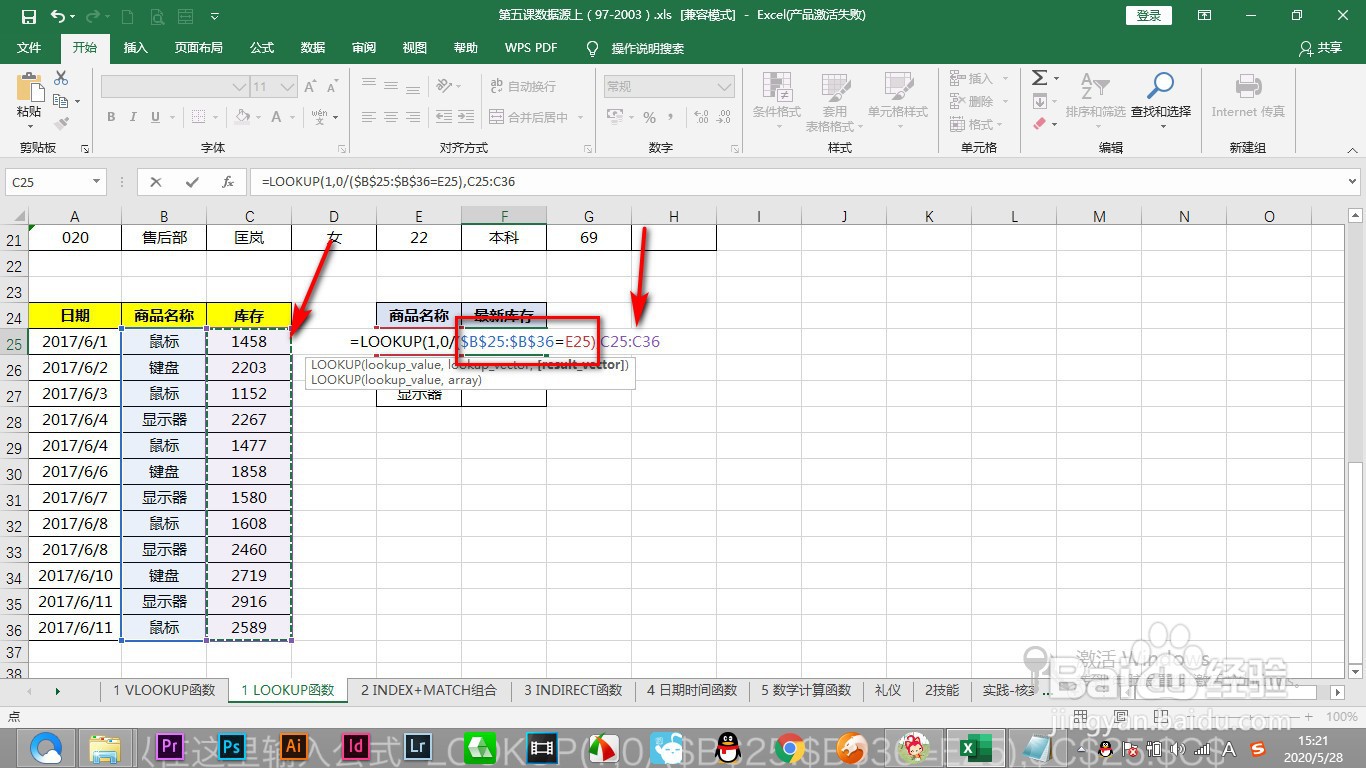Click the Internet 传真 fax icon

pos(1248,97)
